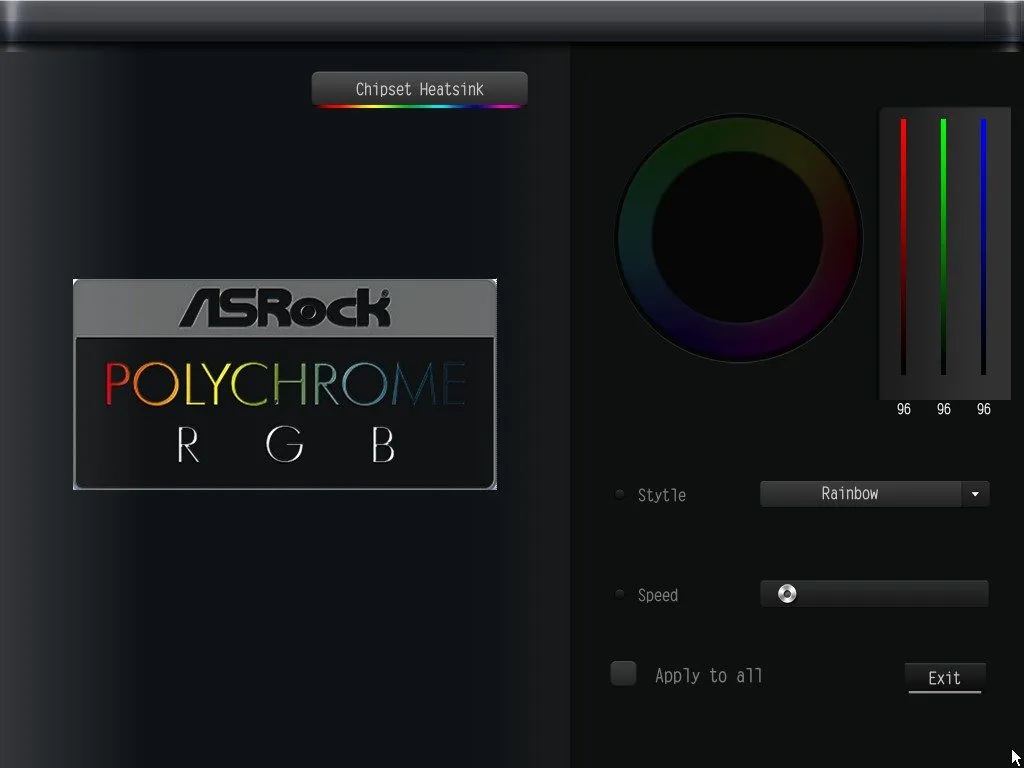Image resolution: width=1024 pixels, height=768 pixels.
Task: Select the indicator dot beside Speed
Action: click(x=620, y=594)
